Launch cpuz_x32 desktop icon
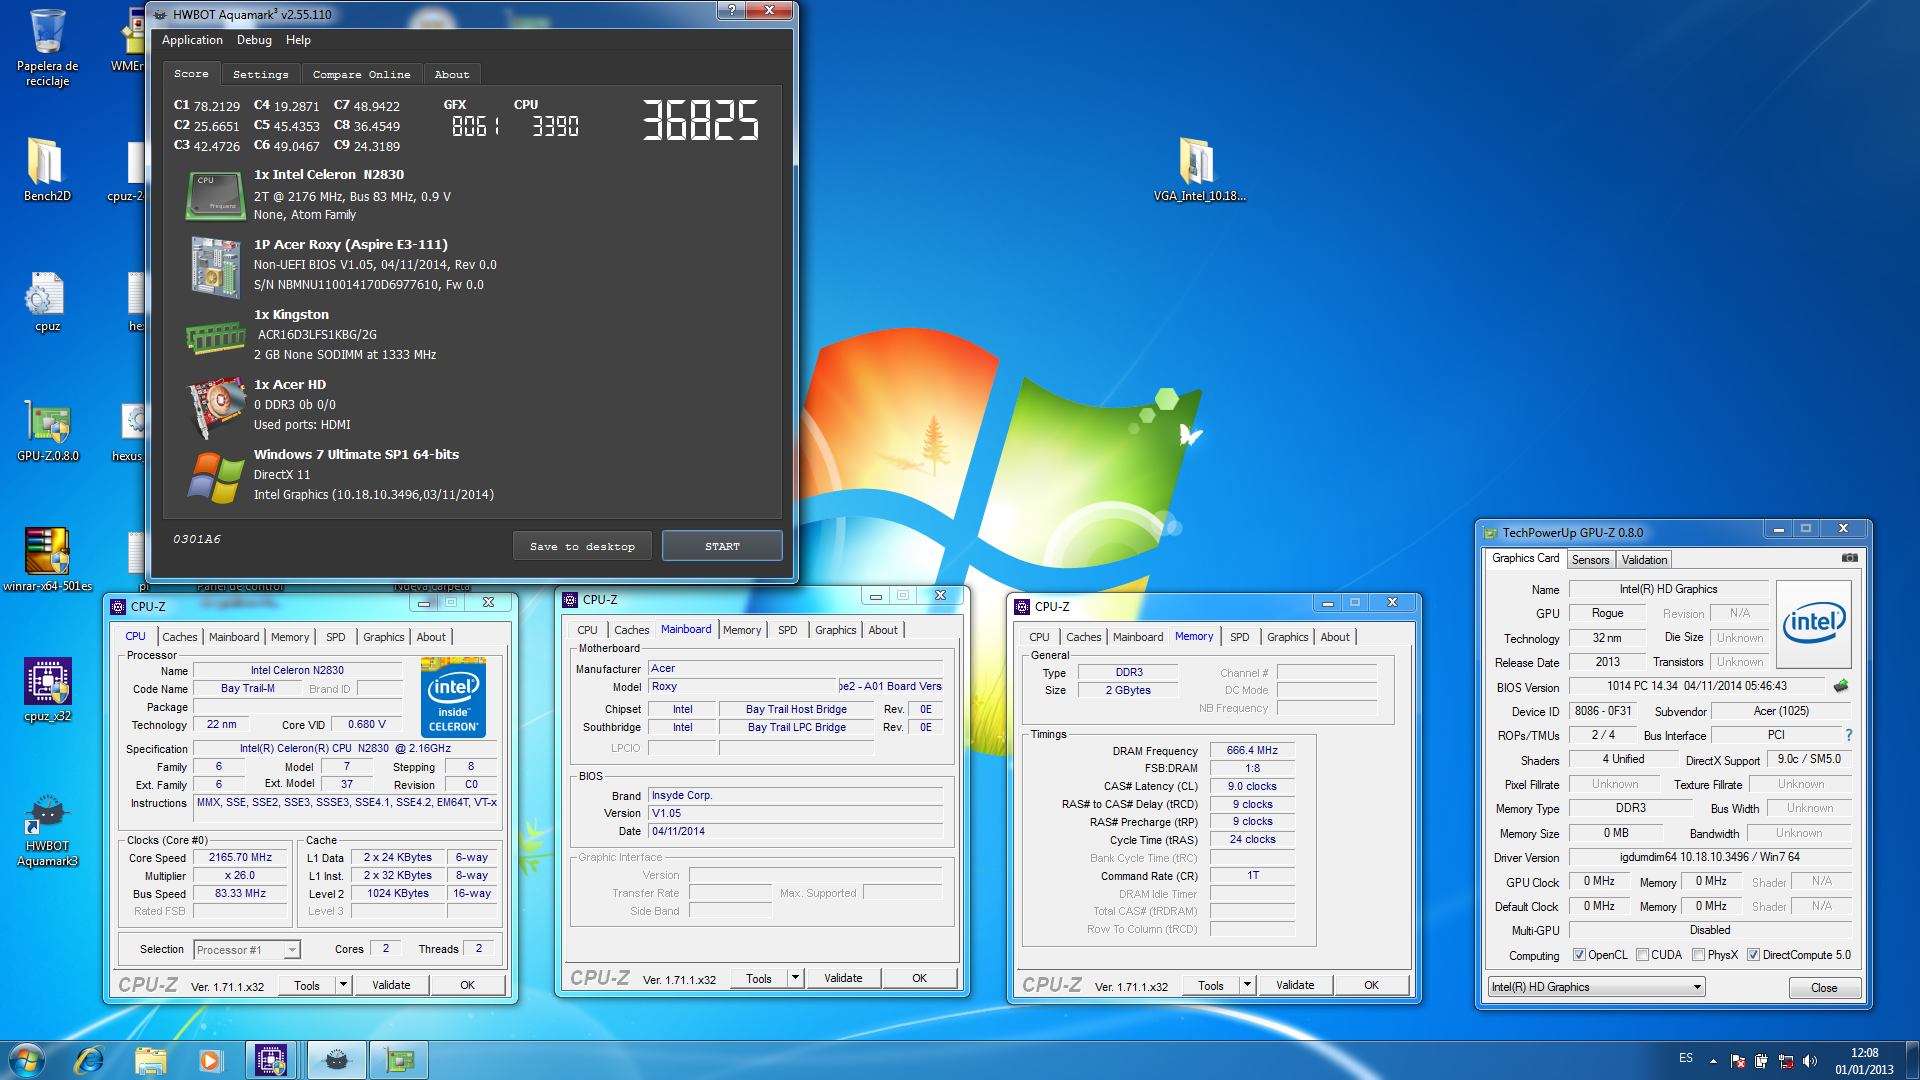The width and height of the screenshot is (1920, 1080). tap(47, 690)
